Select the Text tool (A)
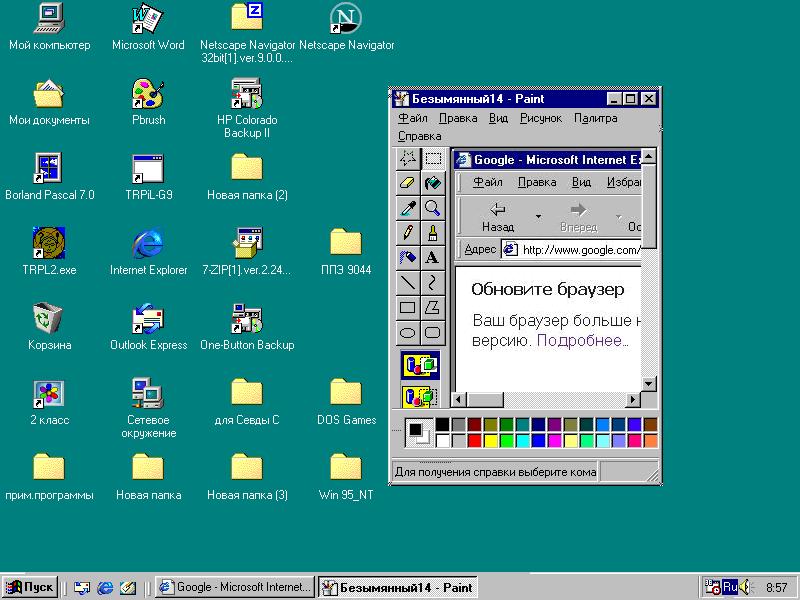This screenshot has height=600, width=800. click(x=433, y=258)
